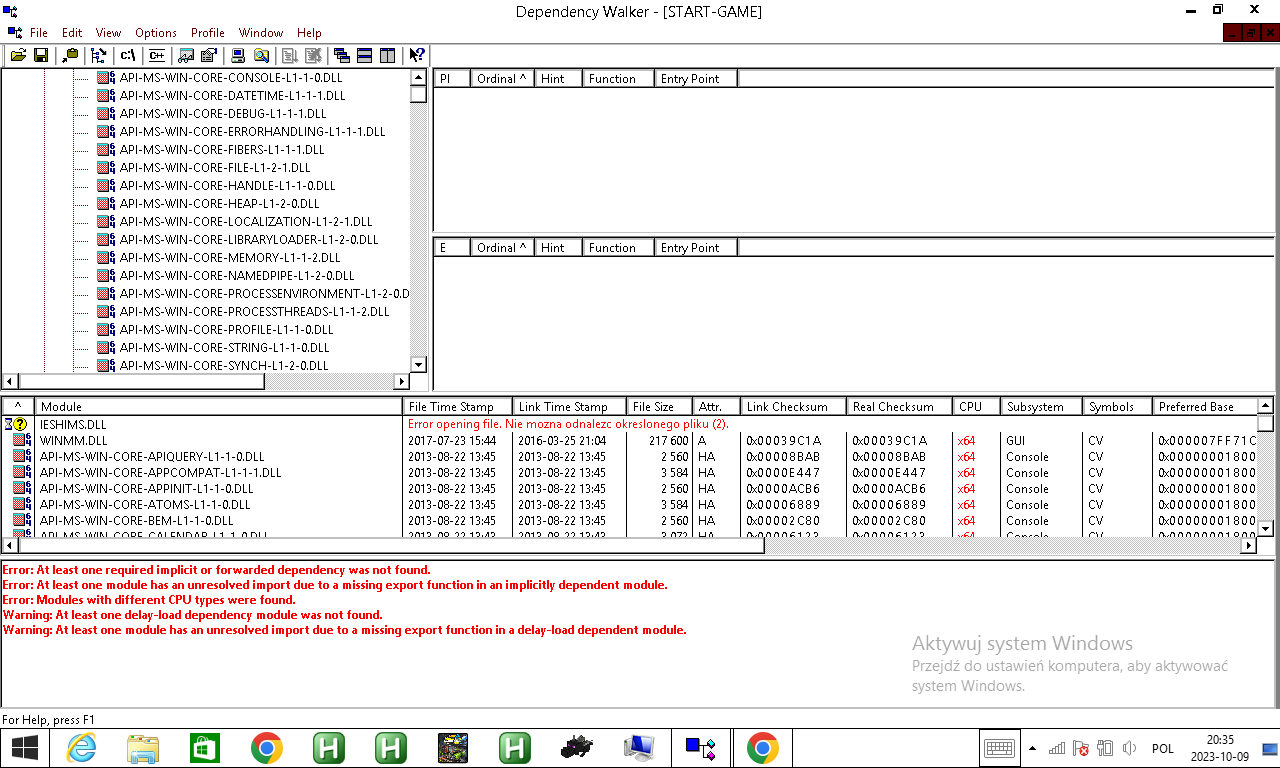Click module list horizontal scroll-right arrow
The width and height of the screenshot is (1280, 768).
(x=1248, y=546)
